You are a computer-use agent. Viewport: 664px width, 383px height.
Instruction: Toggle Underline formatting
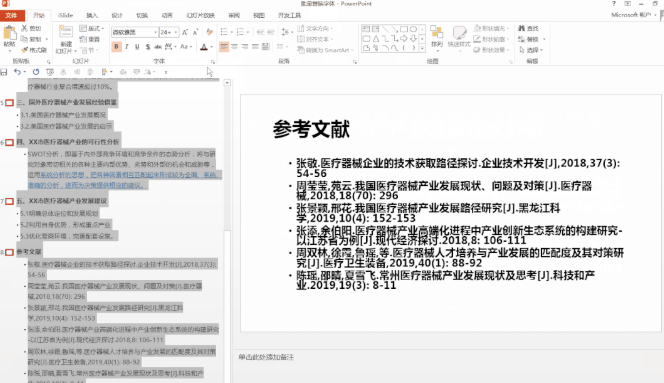(x=137, y=47)
